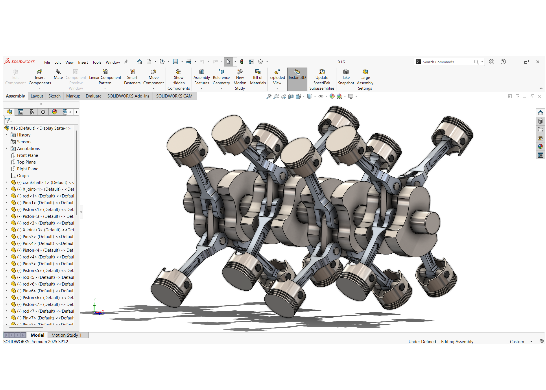Open the Options gear in top toolbar
Screen dimensions: 546x390
tap(261, 62)
